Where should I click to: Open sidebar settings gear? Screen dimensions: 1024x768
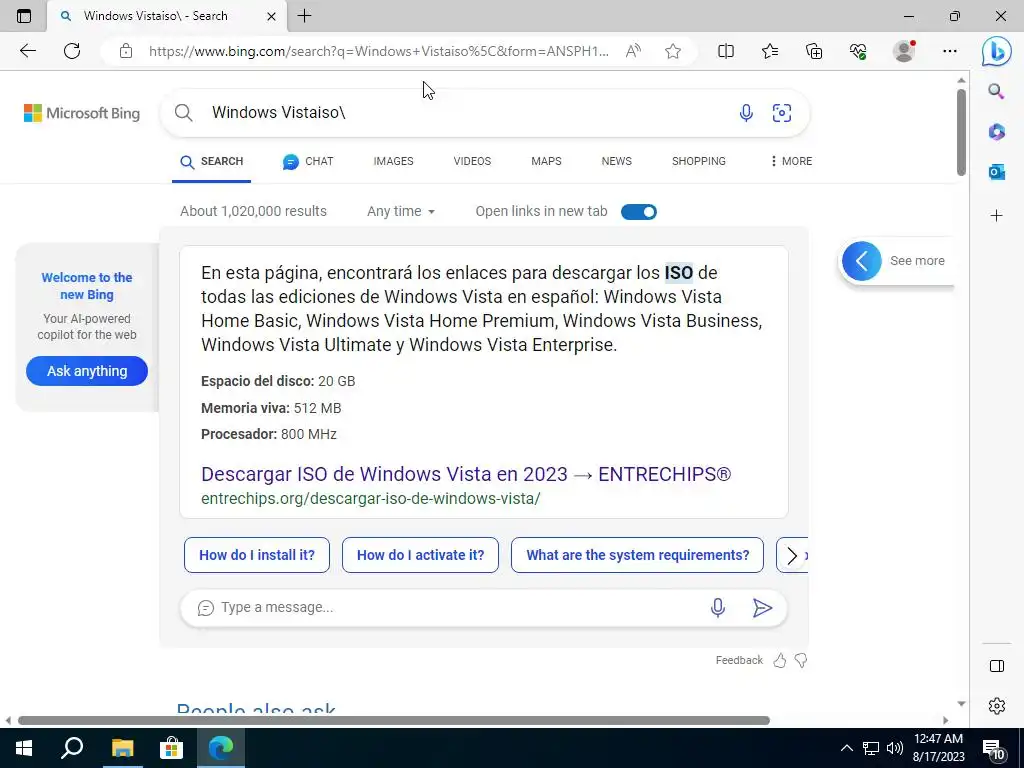tap(997, 706)
